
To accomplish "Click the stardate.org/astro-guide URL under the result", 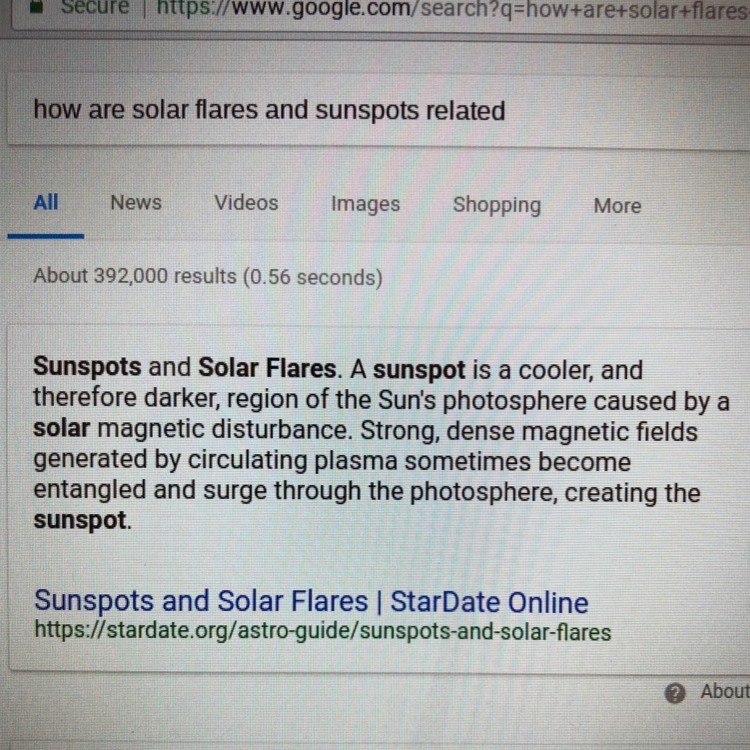I will (x=322, y=632).
